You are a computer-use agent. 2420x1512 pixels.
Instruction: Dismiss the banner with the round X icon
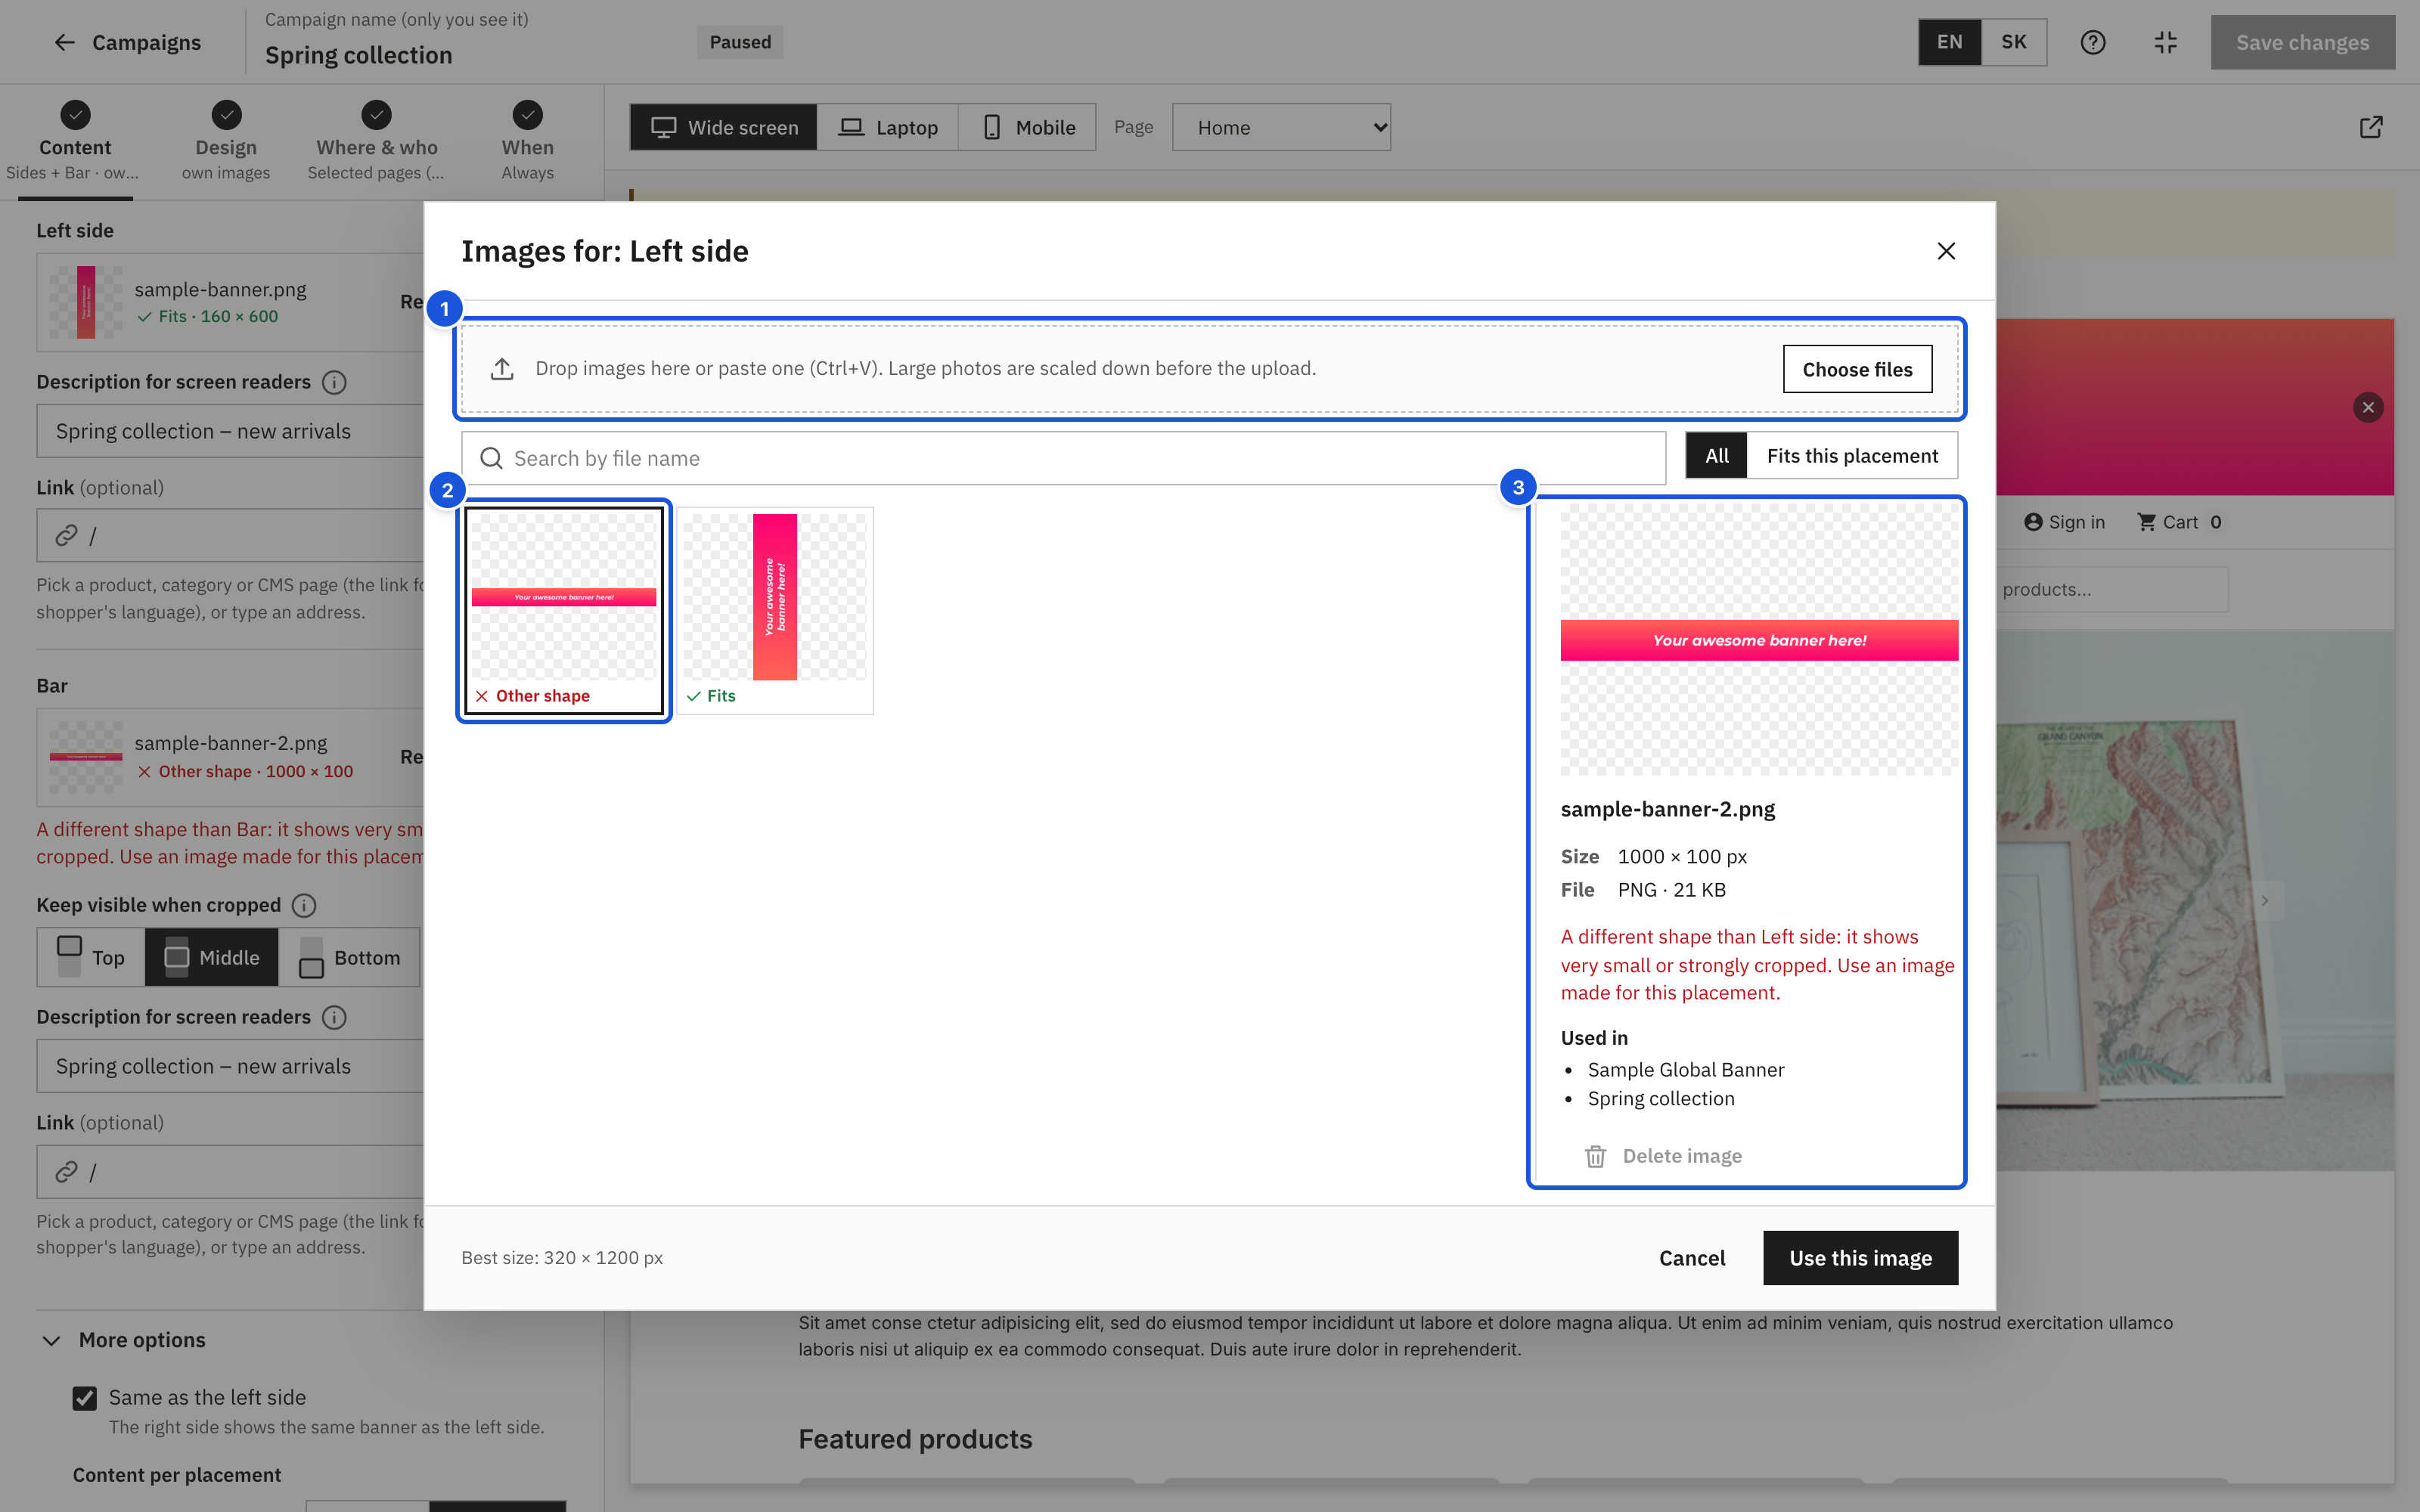point(2368,408)
